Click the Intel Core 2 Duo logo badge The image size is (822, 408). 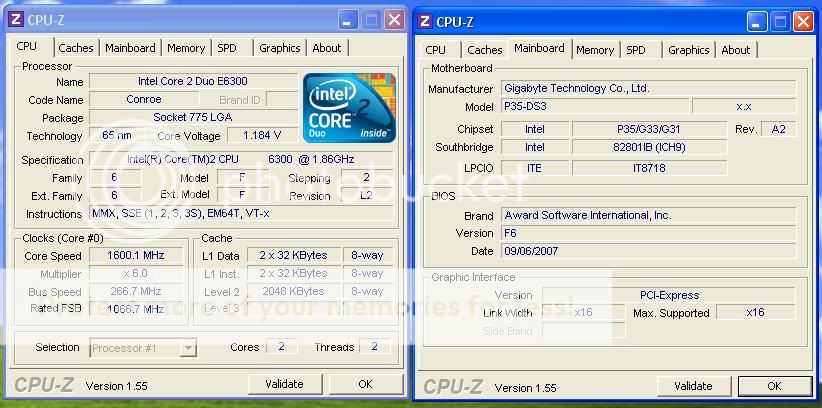pos(349,108)
